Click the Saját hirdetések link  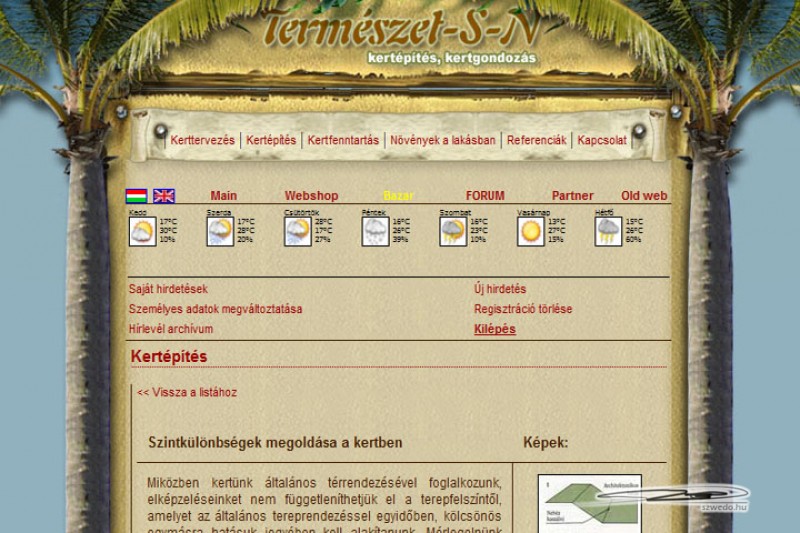pos(168,289)
